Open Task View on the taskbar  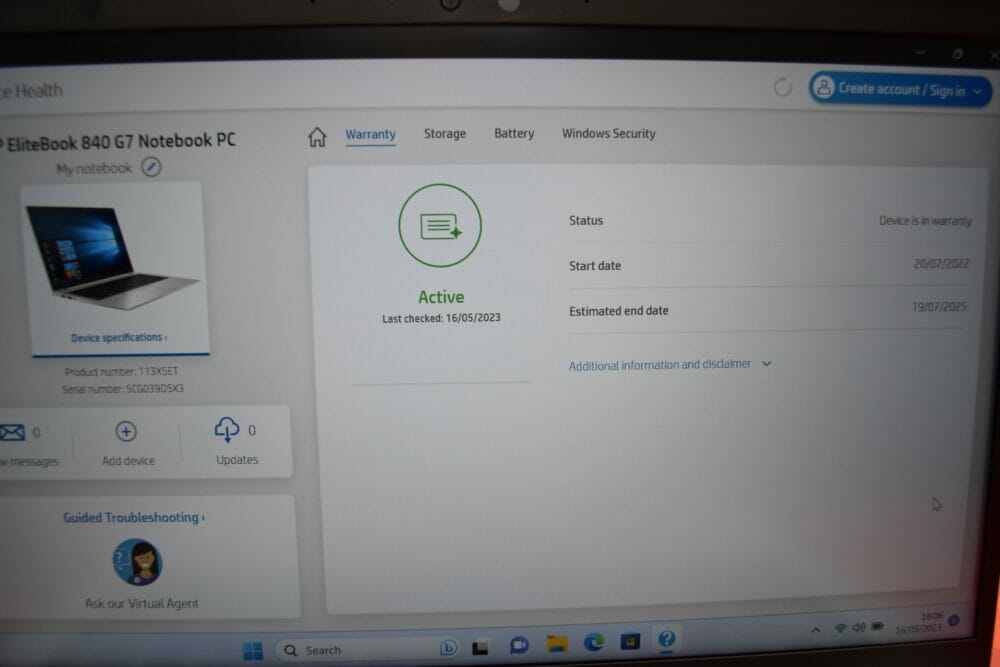[480, 647]
